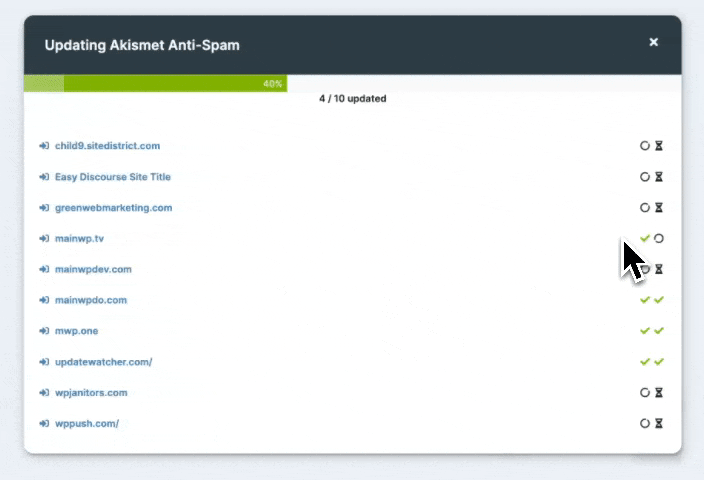Click the hourglass icon on wpjanitors.com row

click(659, 392)
